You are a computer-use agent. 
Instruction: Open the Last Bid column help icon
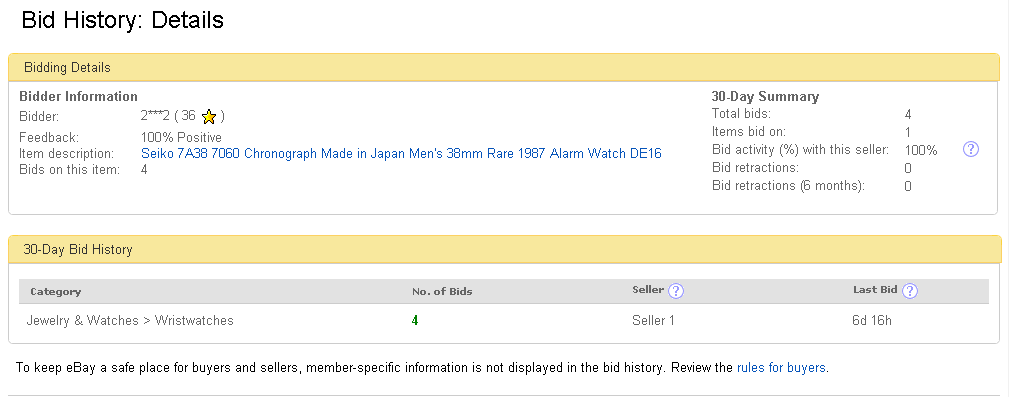point(910,291)
